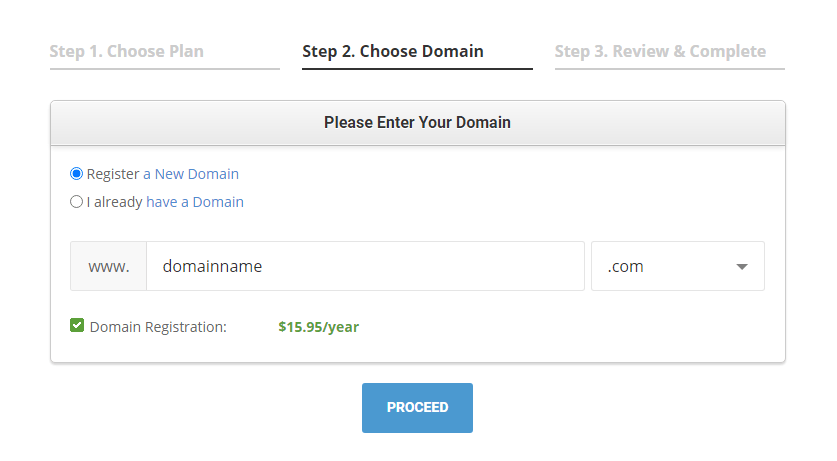Click the Please Enter Your Domain header
The height and width of the screenshot is (461, 837).
coord(417,123)
